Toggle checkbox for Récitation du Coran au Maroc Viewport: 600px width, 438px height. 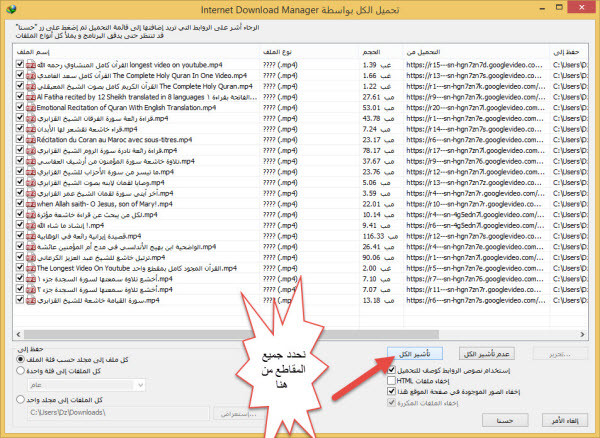tap(20, 139)
